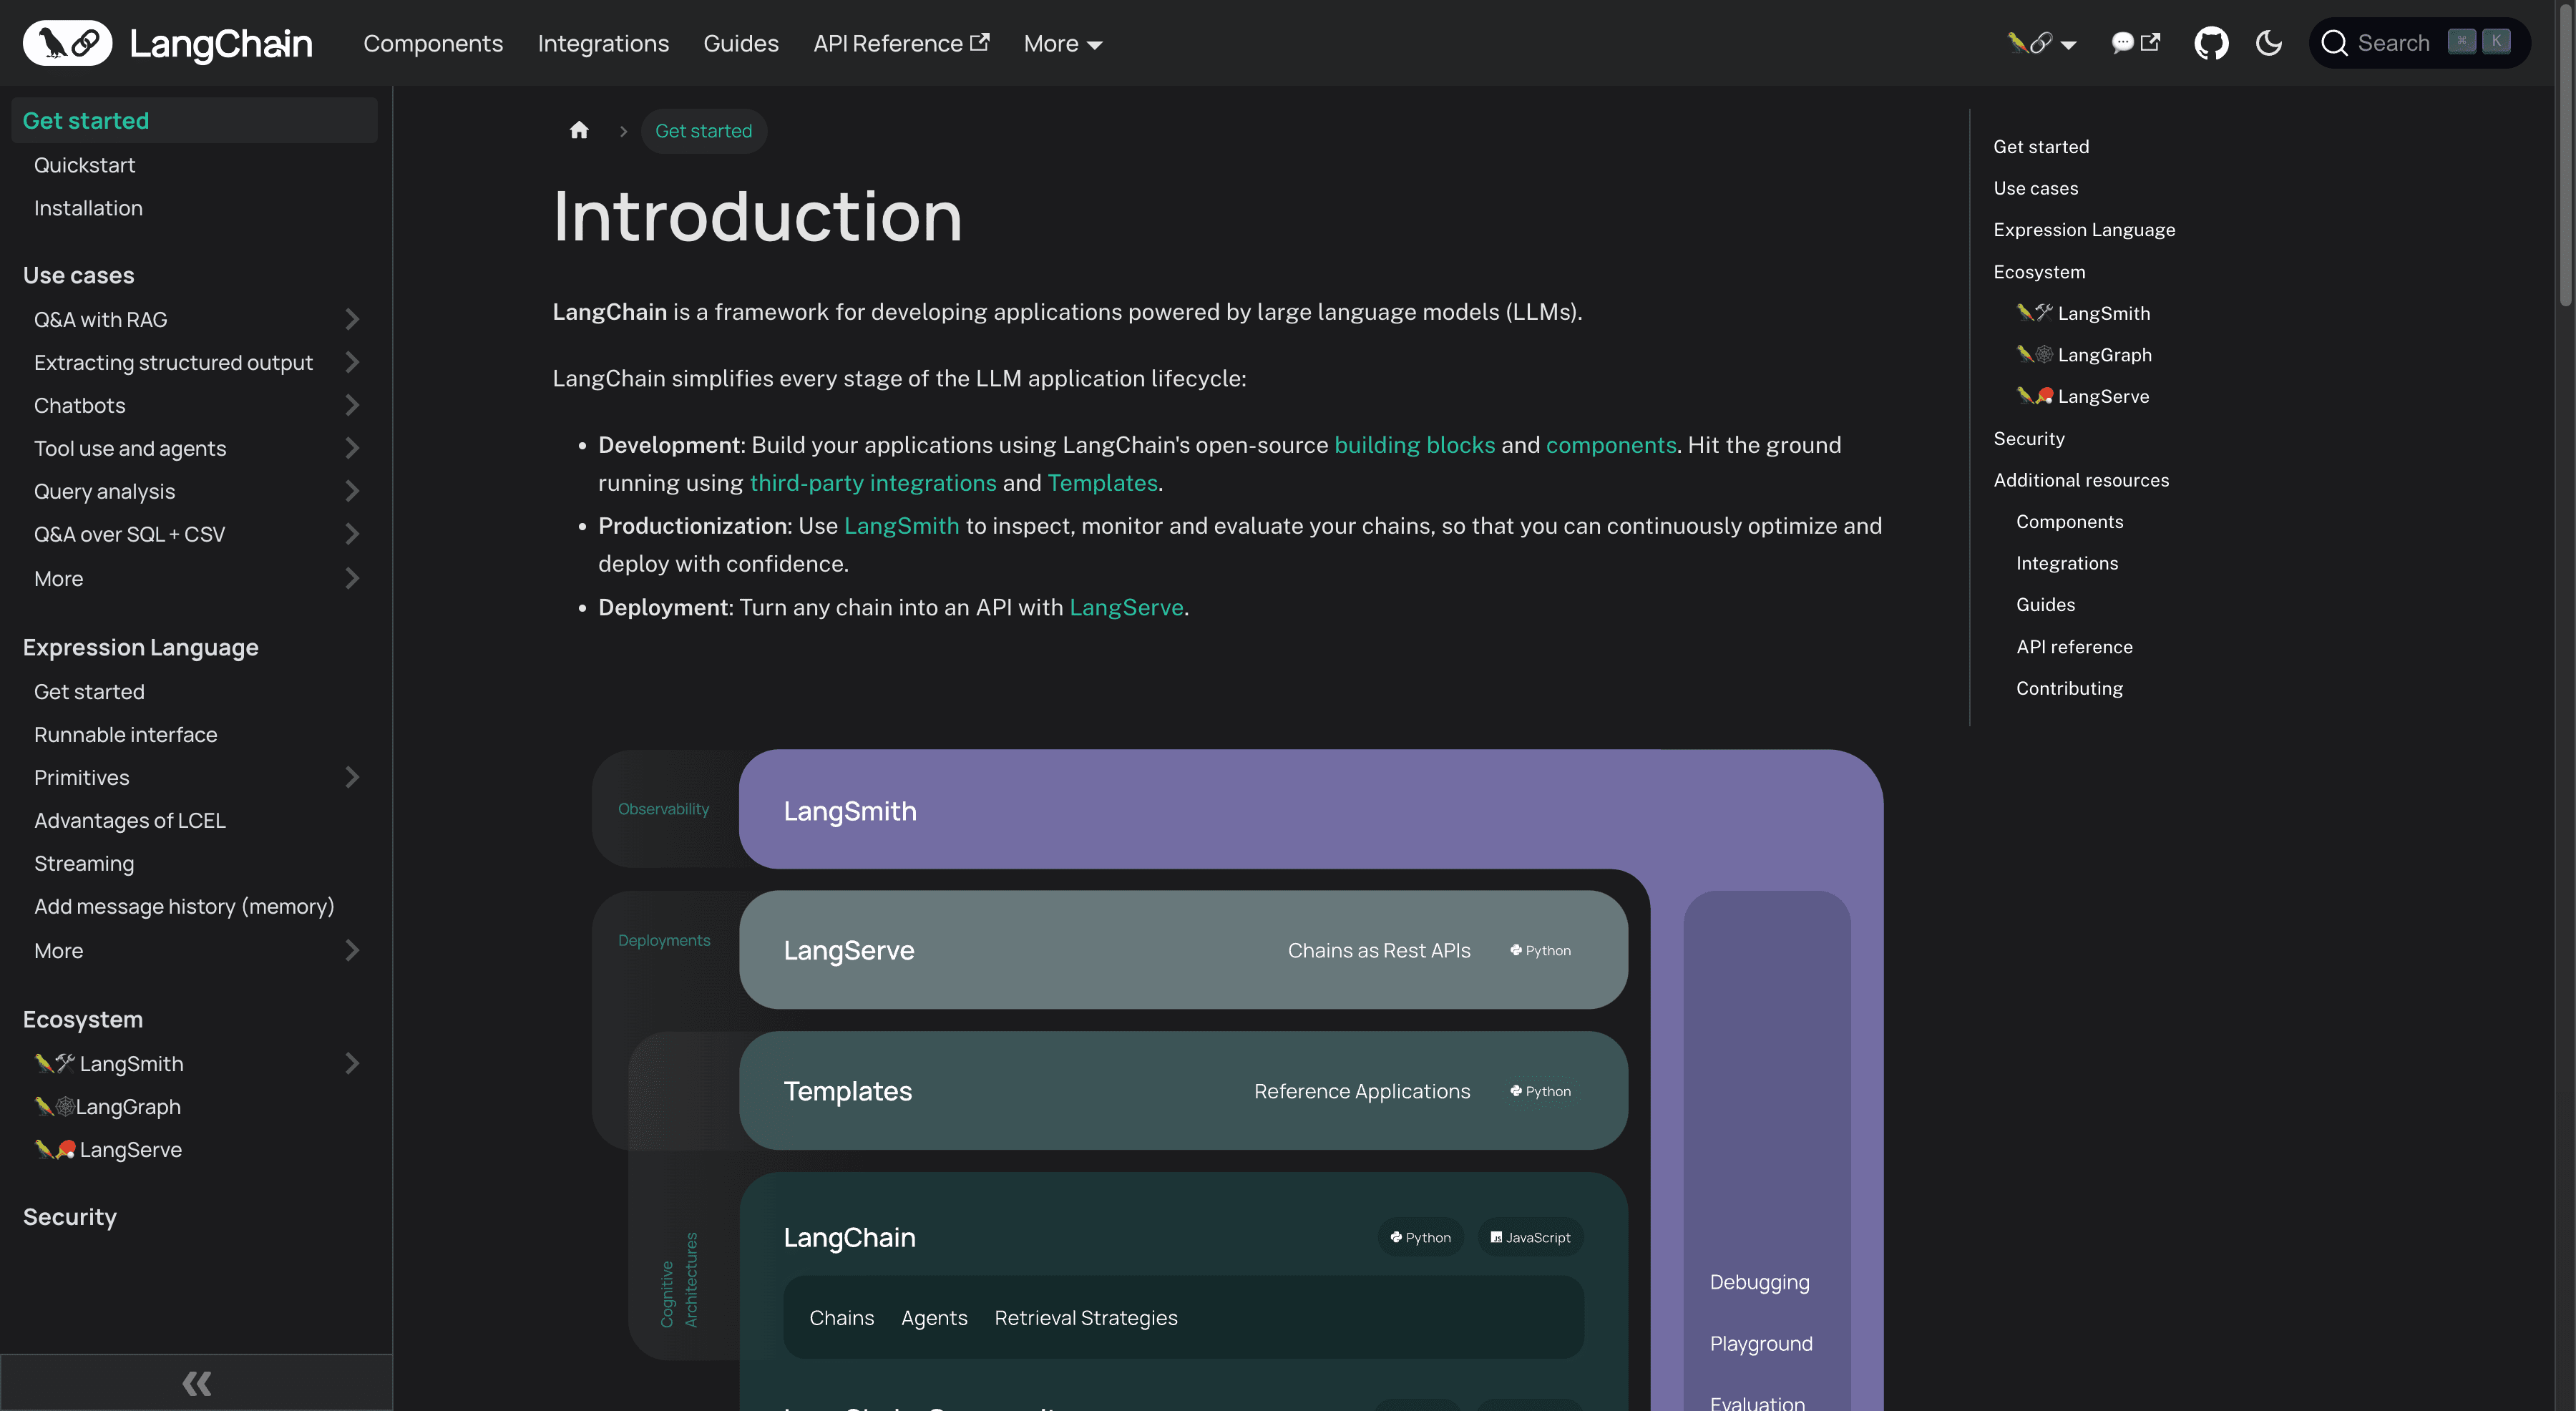Click the LangSmith purple diagram block

(1310, 810)
